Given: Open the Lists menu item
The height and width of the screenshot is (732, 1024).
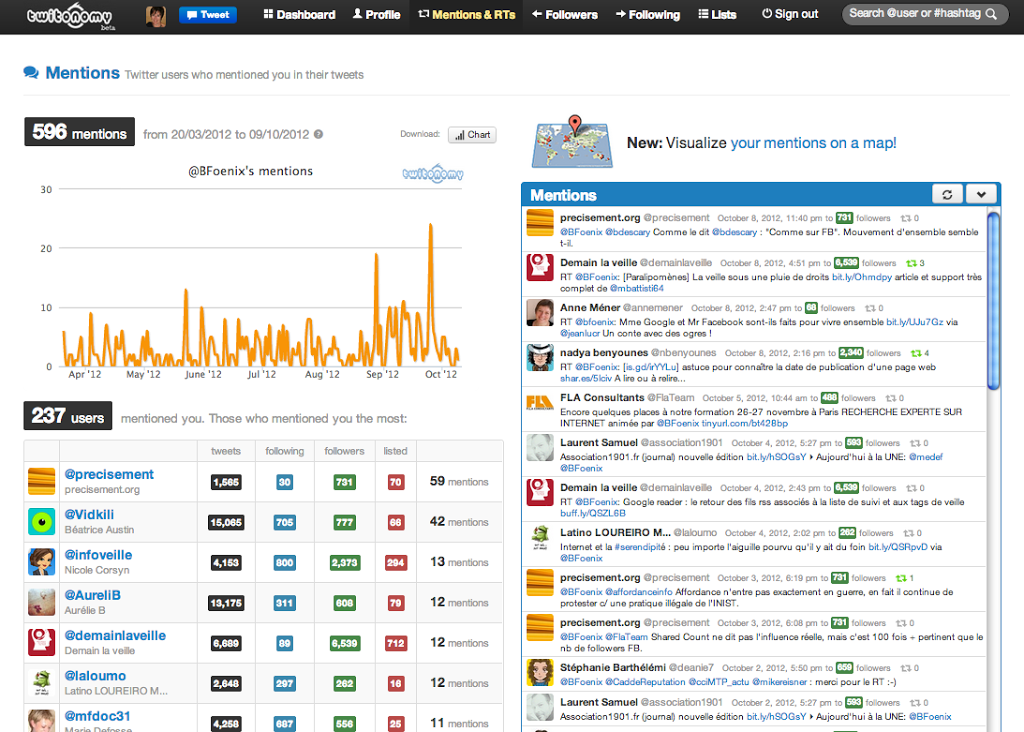Looking at the screenshot, I should click(716, 14).
